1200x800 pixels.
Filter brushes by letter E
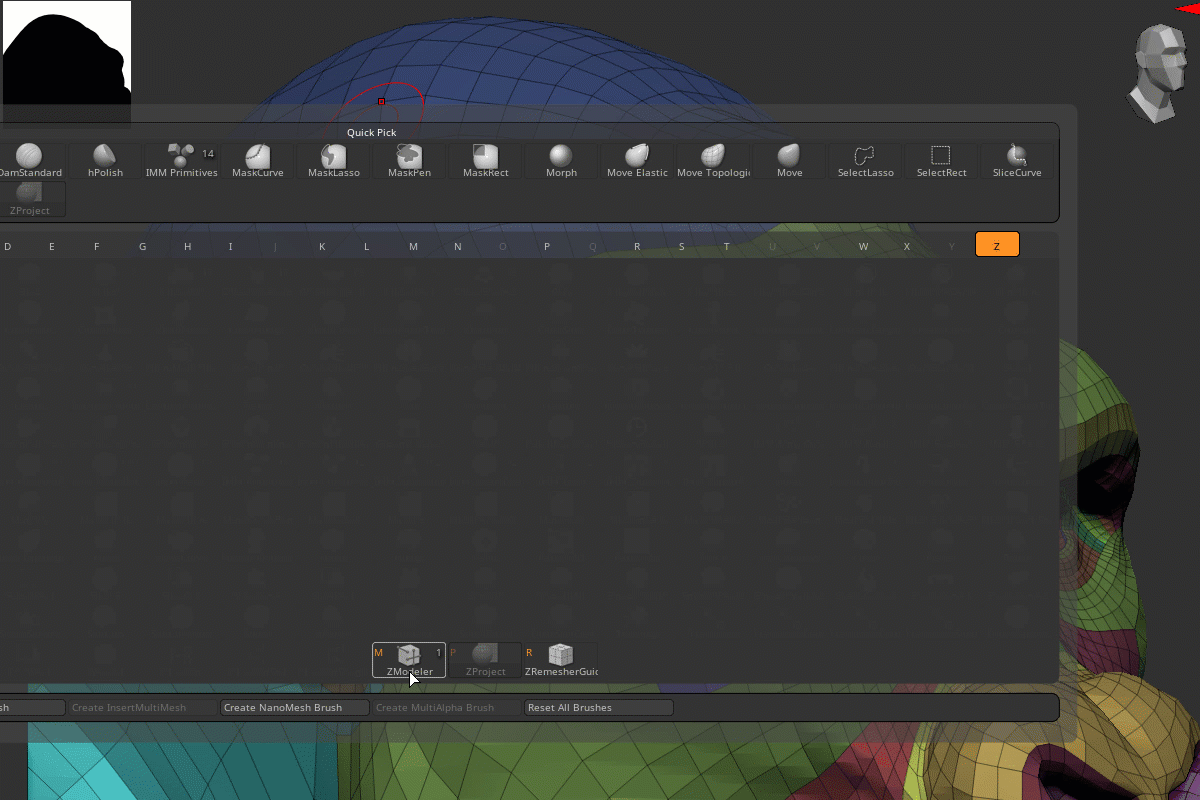click(52, 246)
